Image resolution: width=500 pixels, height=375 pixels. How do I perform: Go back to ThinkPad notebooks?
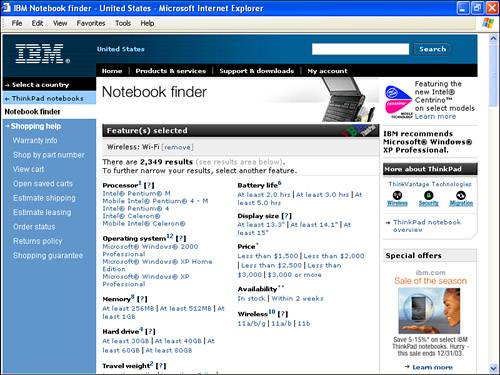47,99
